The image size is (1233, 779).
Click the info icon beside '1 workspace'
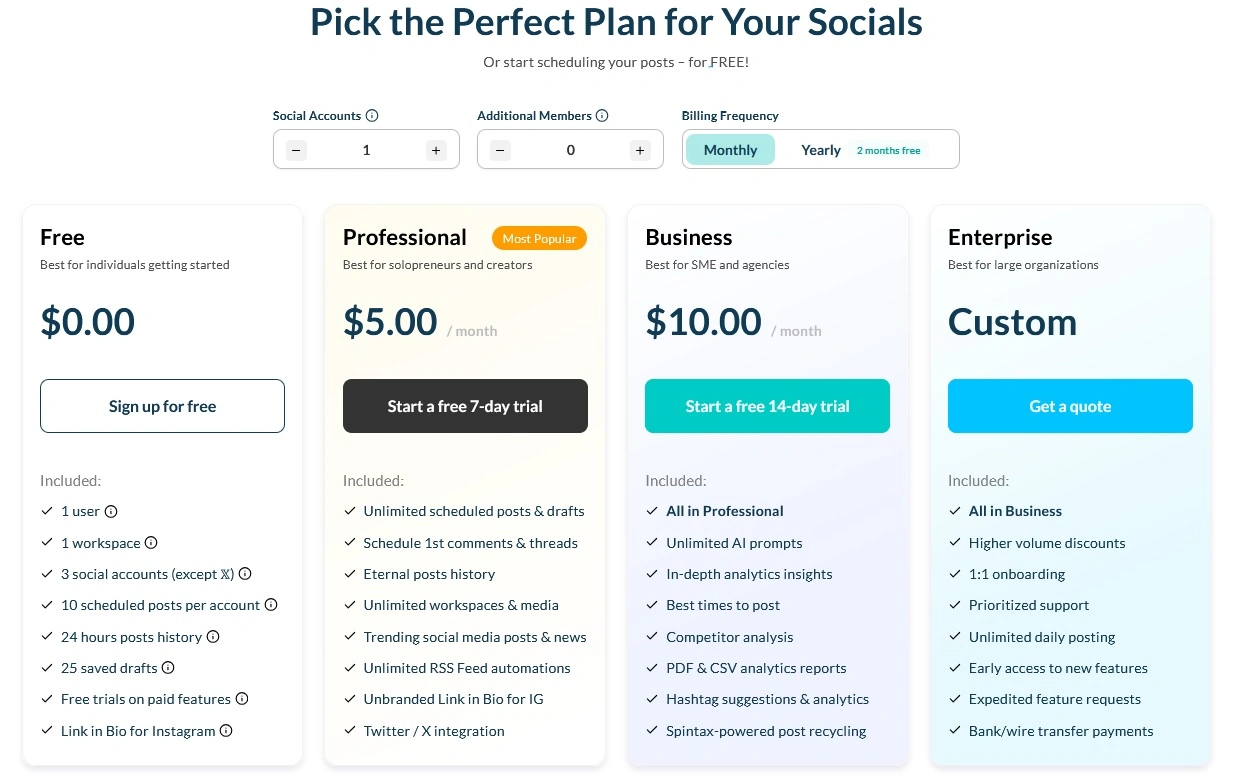151,543
